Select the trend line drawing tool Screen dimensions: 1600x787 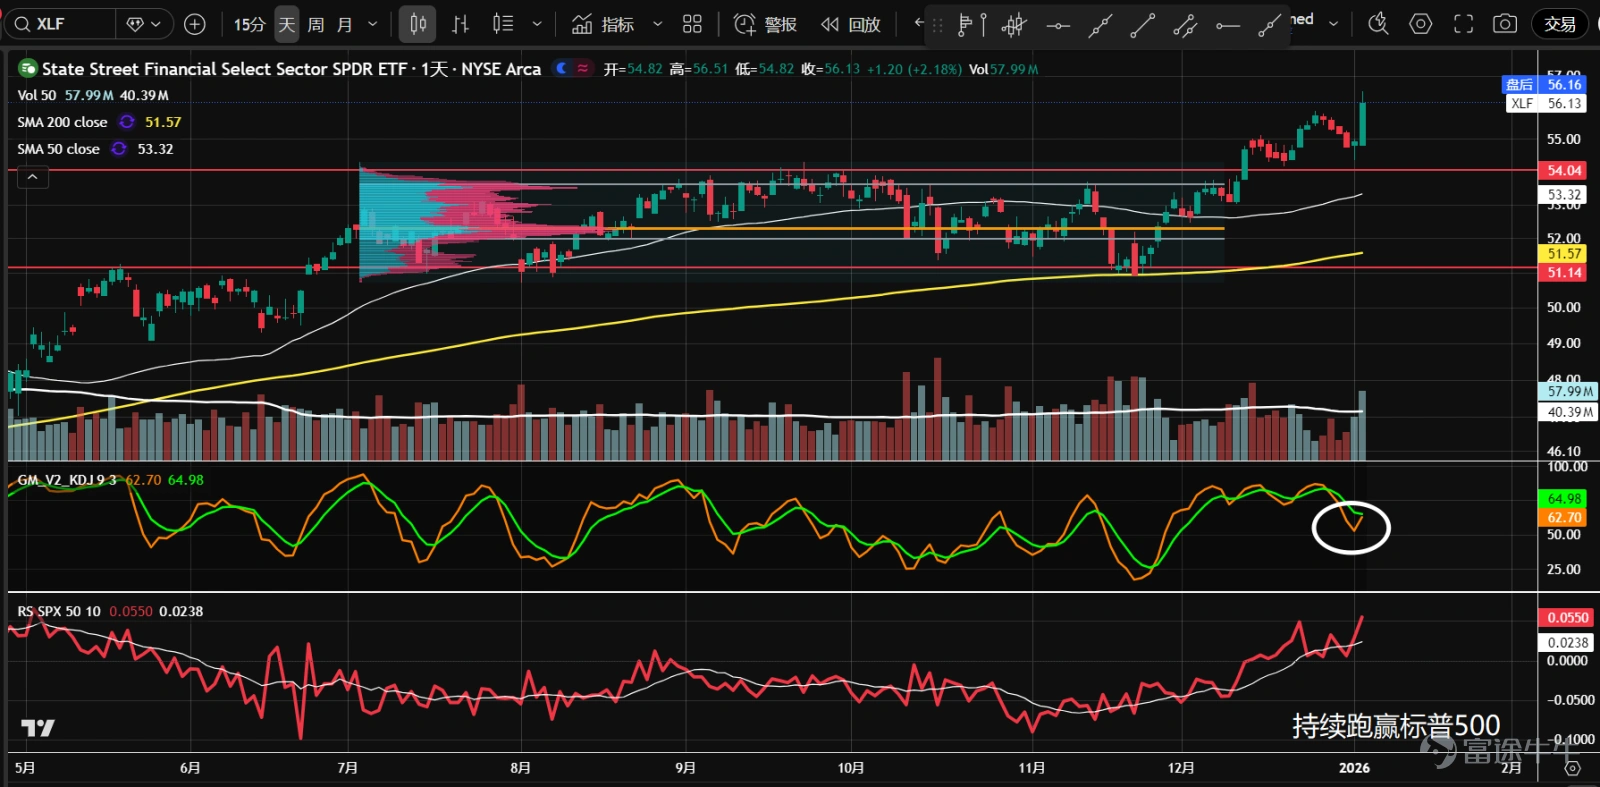point(1142,25)
